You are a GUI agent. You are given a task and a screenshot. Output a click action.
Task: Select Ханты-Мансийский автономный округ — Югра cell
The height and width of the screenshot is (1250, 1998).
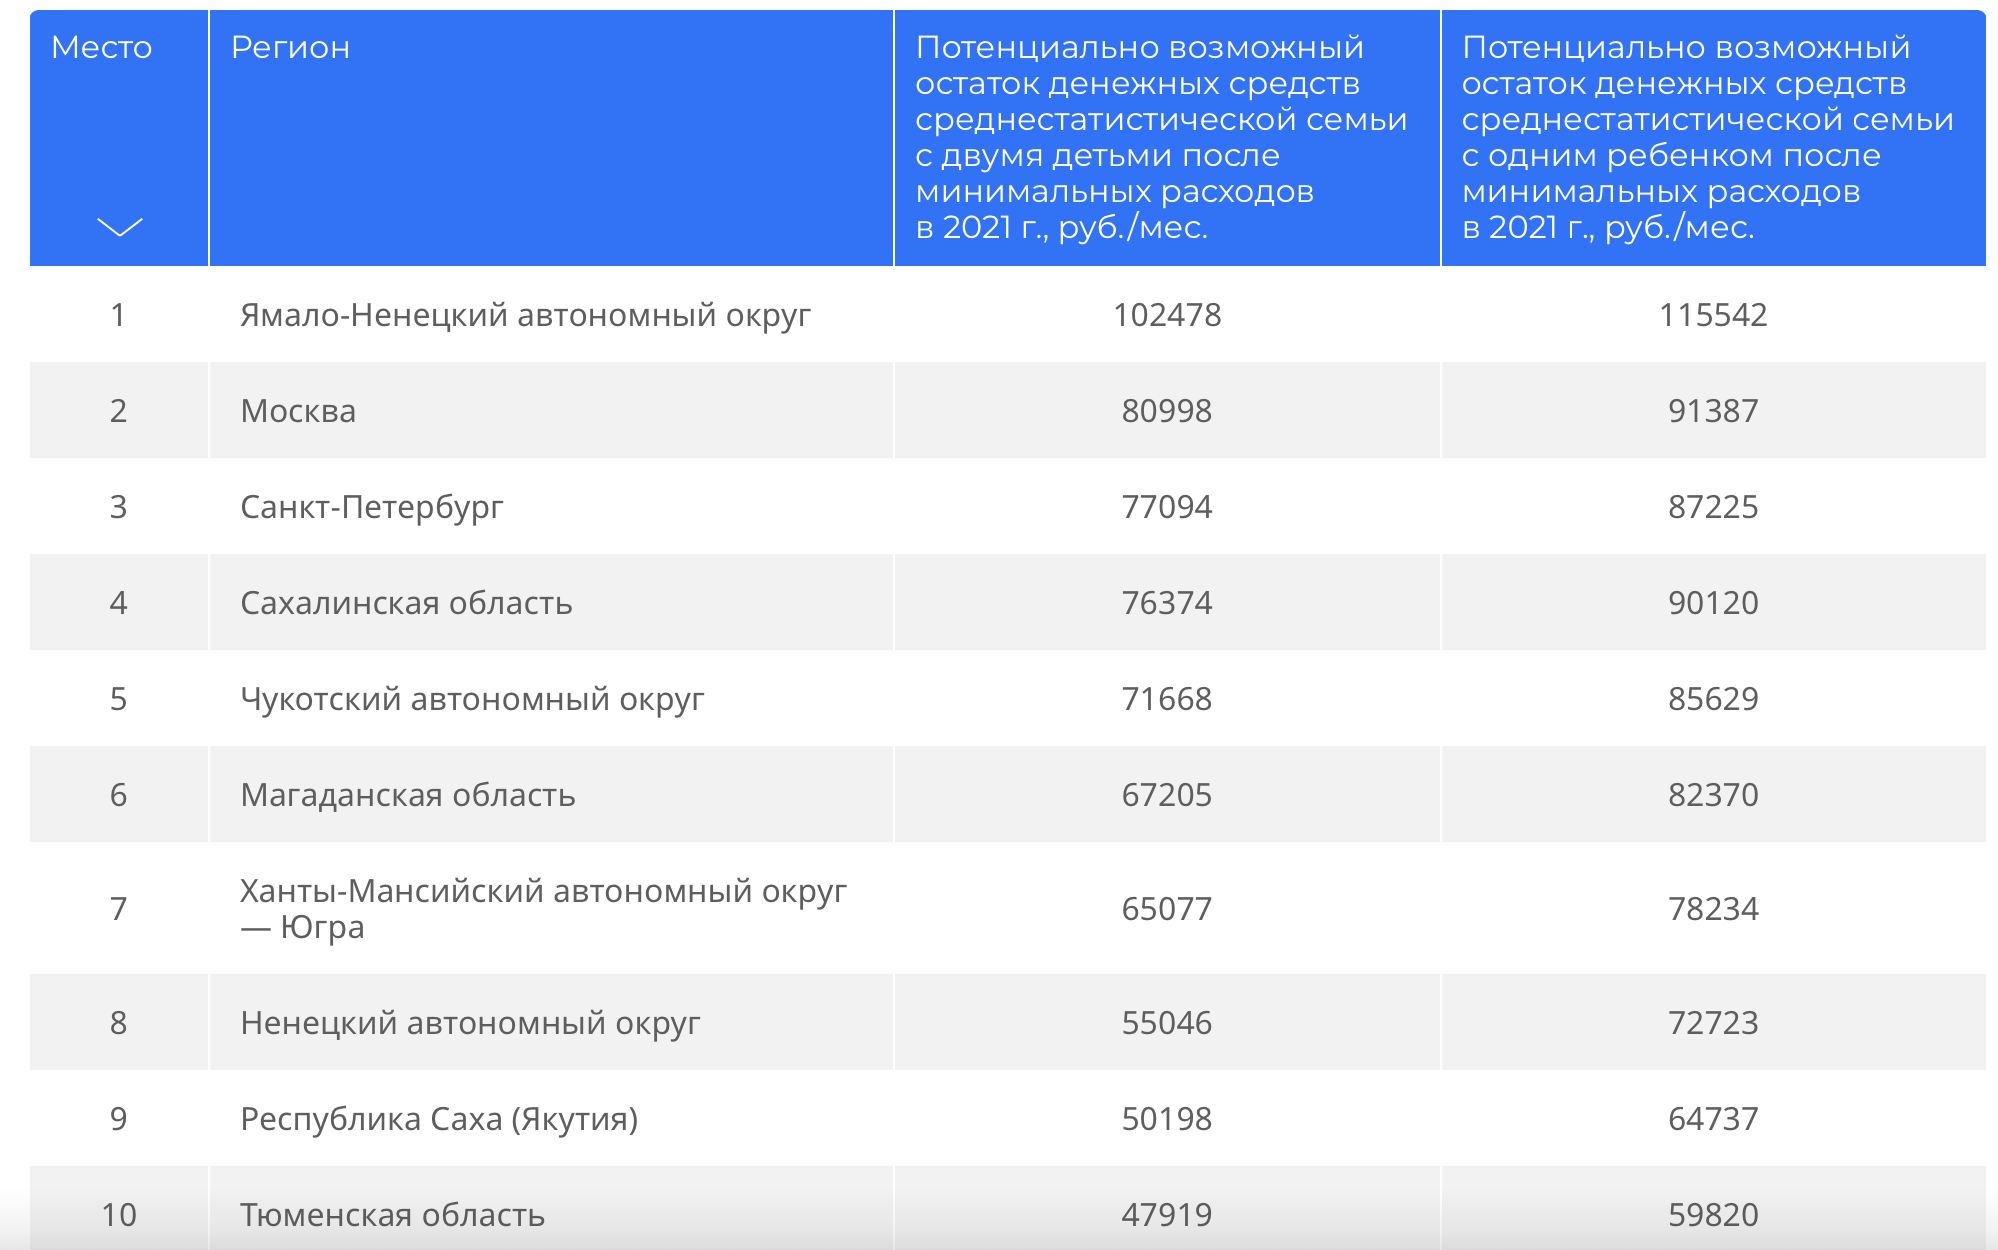[551, 909]
